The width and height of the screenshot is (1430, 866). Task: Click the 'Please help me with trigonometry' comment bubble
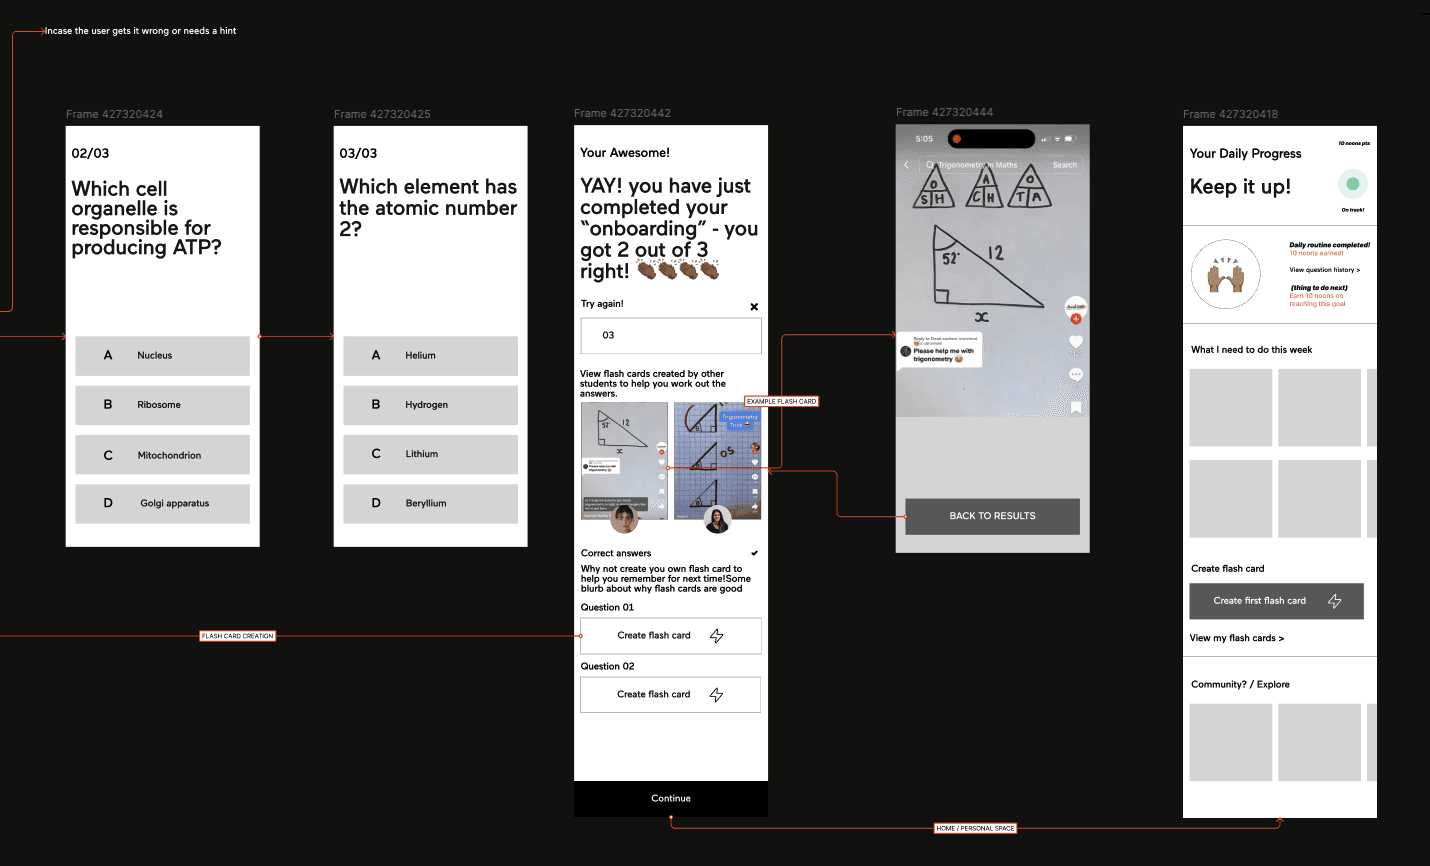tap(940, 350)
